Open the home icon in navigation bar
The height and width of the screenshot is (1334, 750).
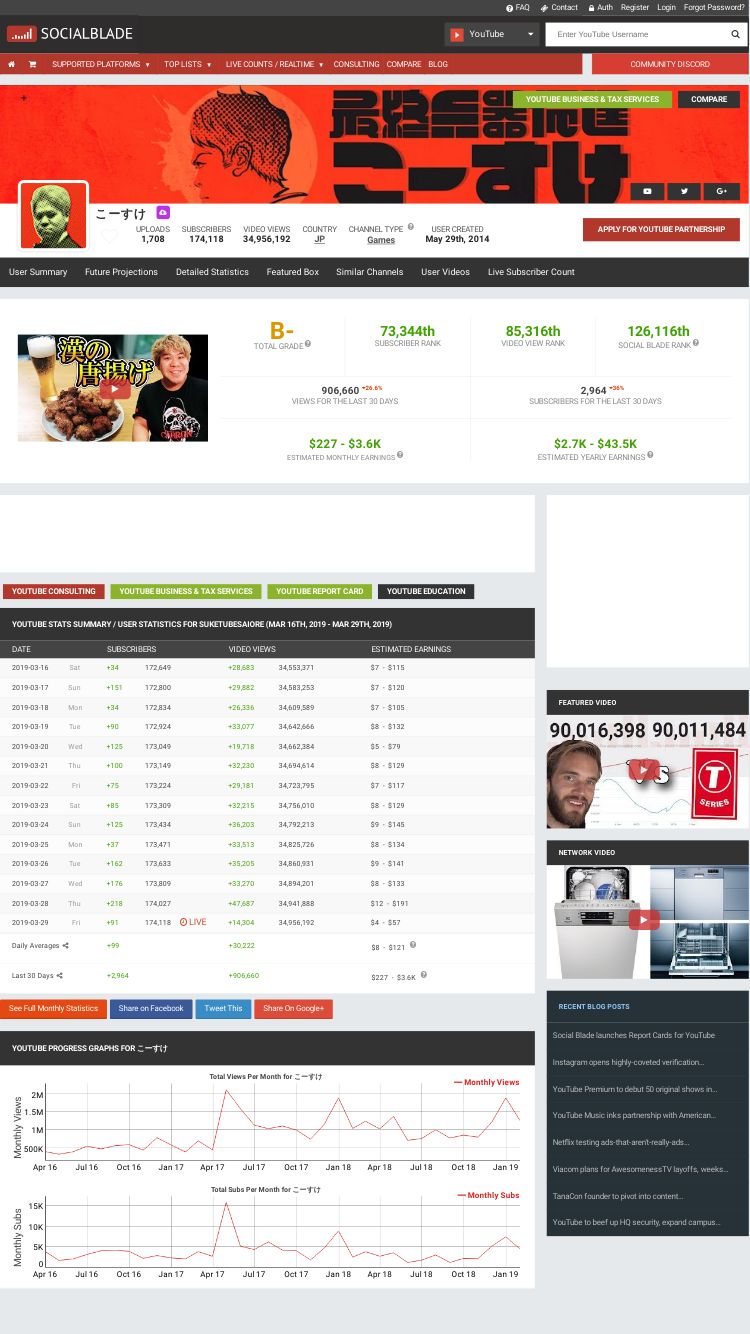tap(11, 64)
